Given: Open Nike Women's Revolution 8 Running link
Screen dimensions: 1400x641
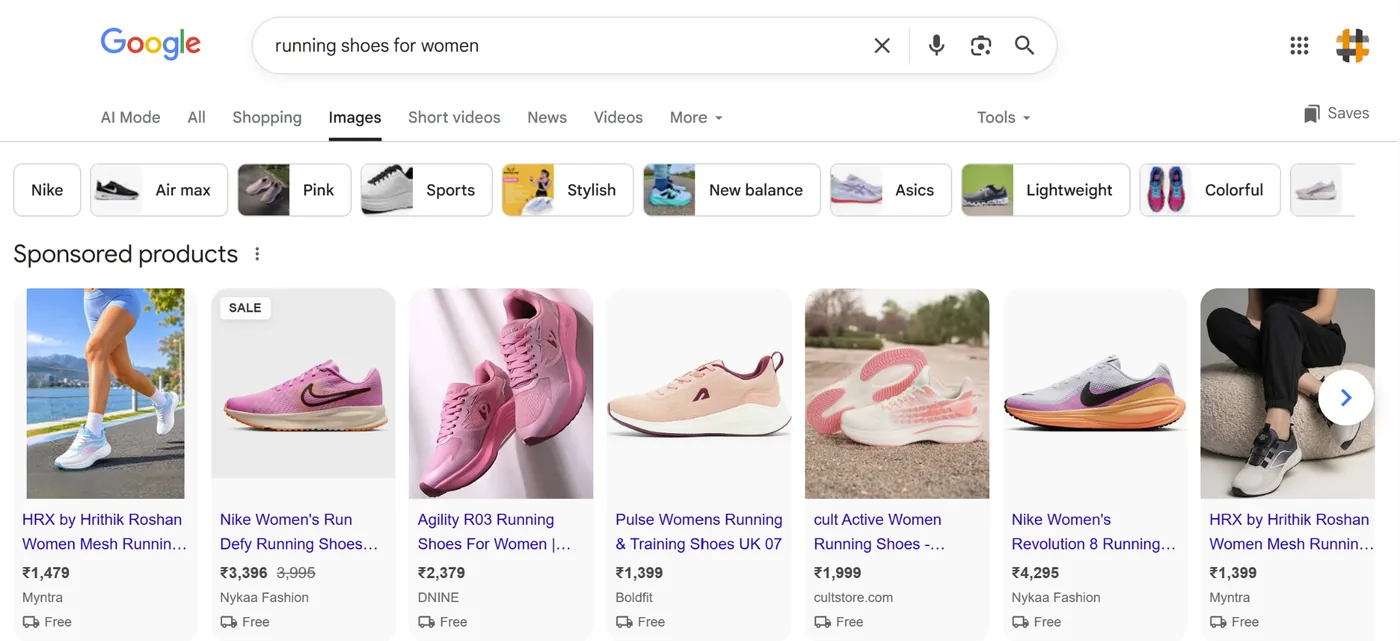Looking at the screenshot, I should tap(1093, 532).
